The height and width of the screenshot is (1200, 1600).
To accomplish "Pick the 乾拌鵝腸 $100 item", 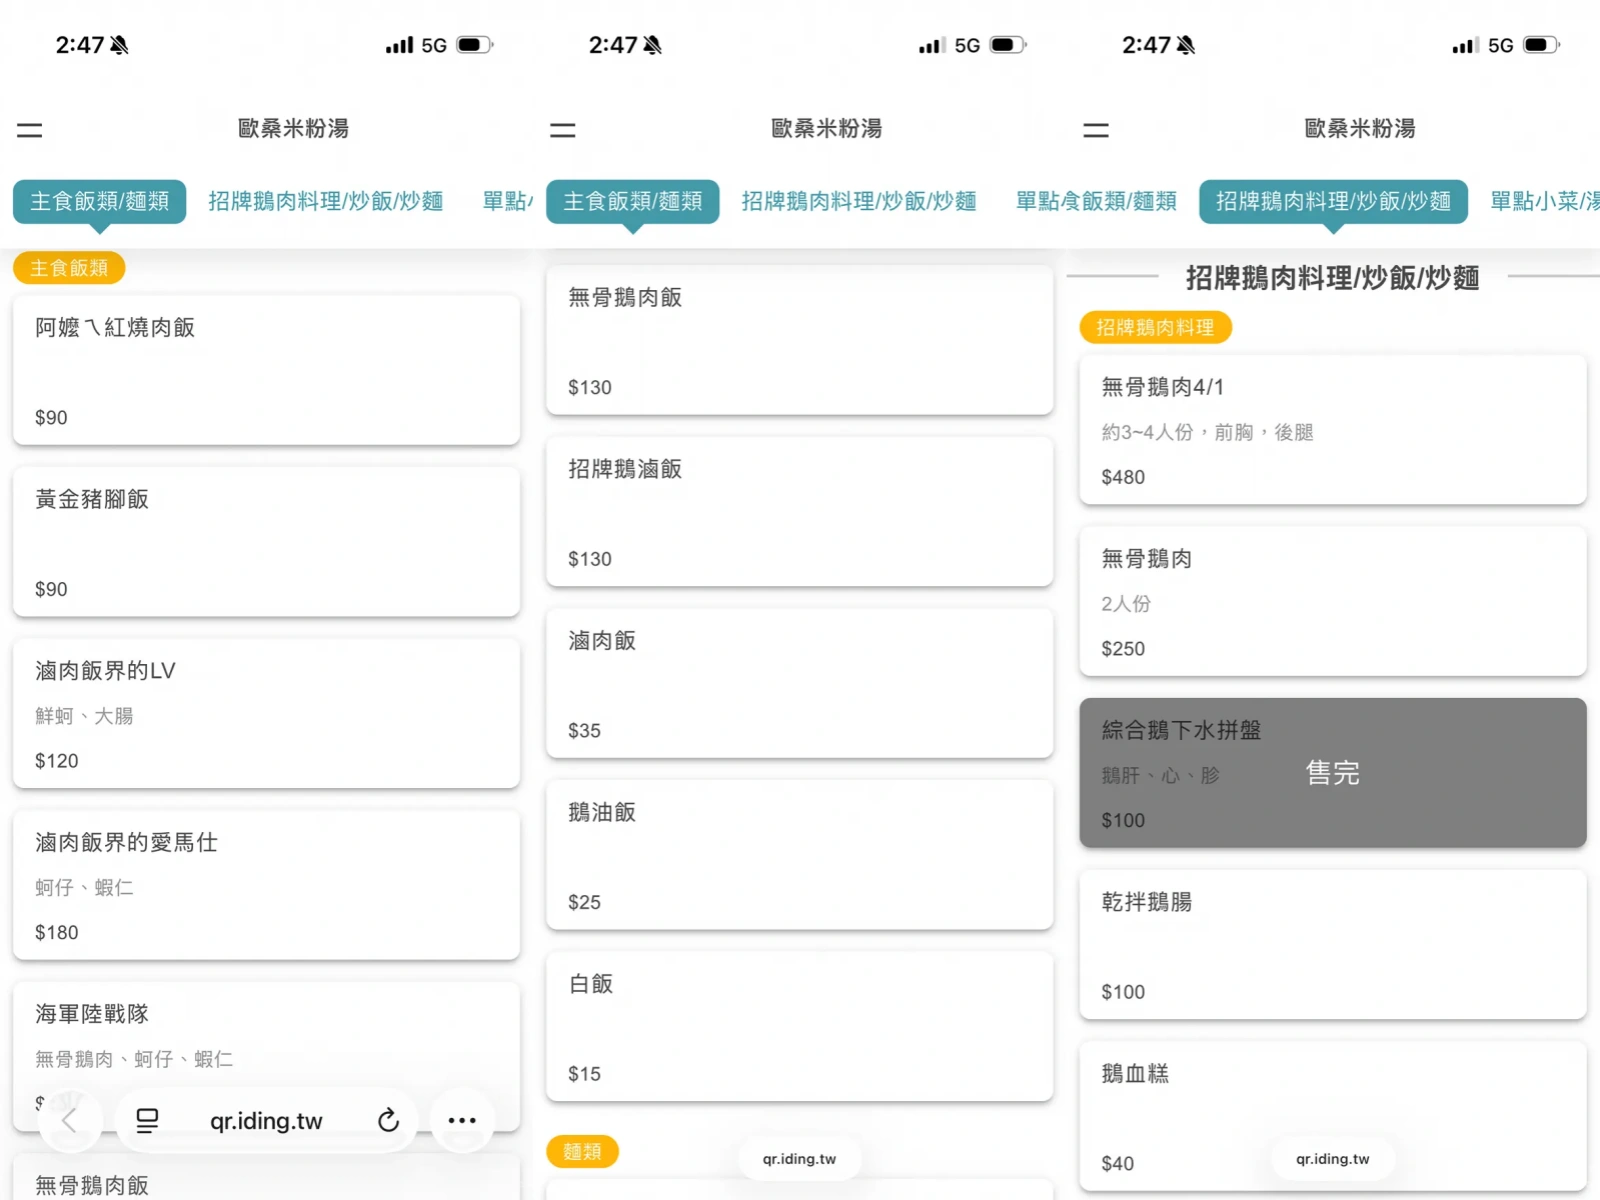I will (1332, 945).
